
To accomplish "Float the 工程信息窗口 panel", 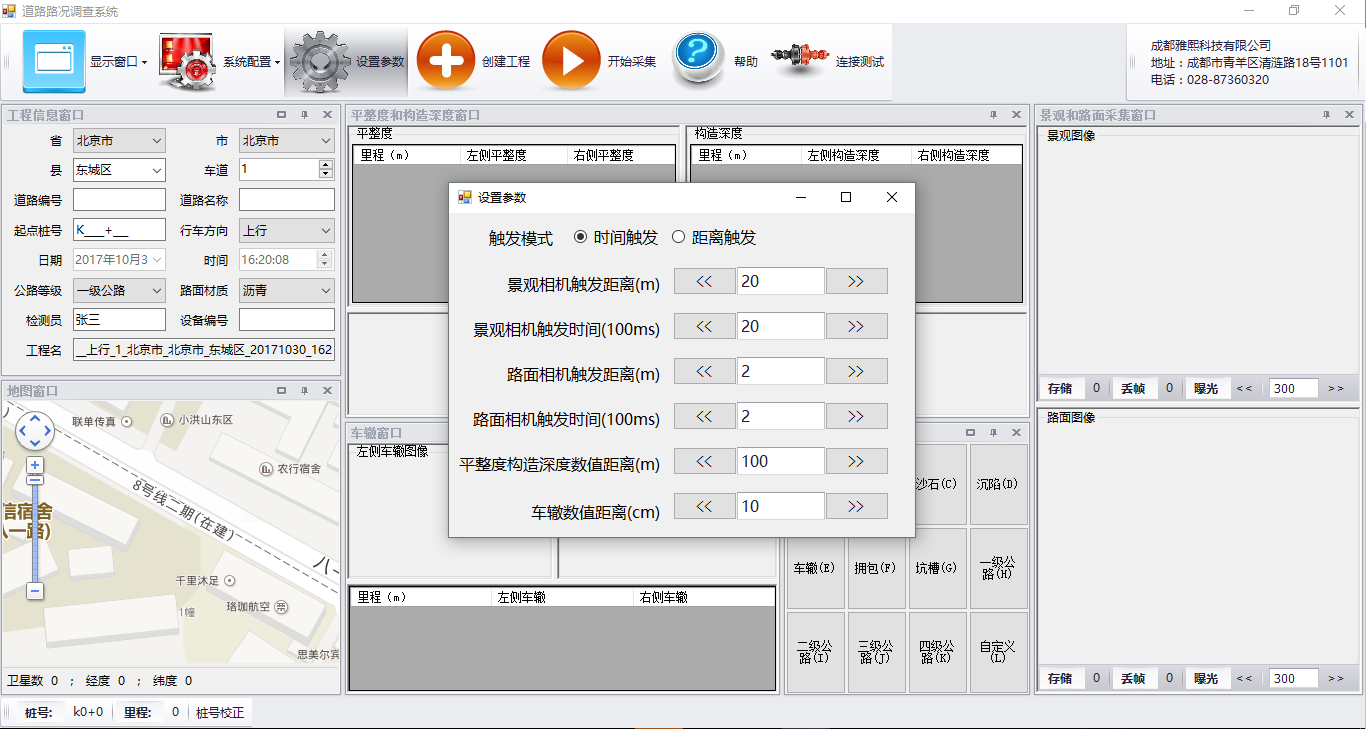I will pos(281,115).
